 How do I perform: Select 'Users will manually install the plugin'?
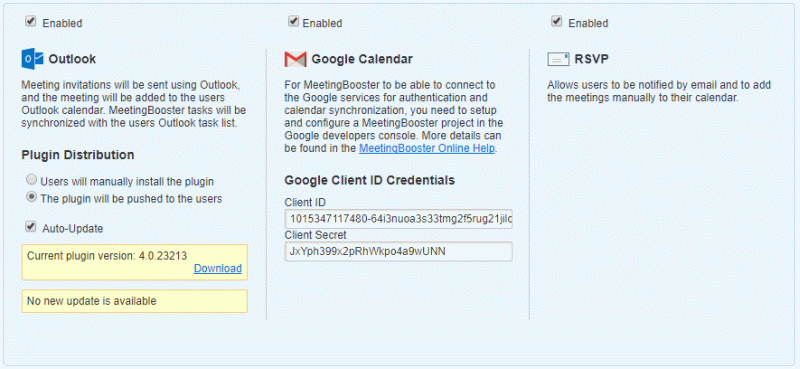[x=32, y=180]
